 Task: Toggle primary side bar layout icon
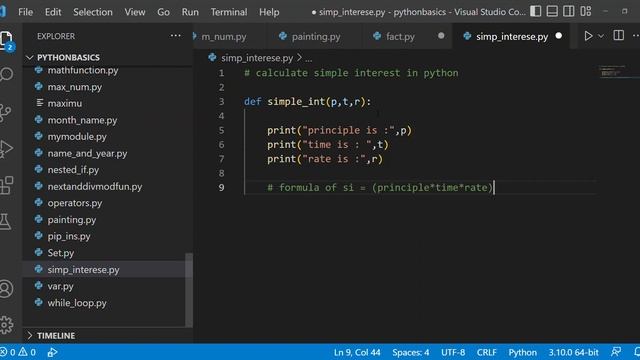coord(536,11)
